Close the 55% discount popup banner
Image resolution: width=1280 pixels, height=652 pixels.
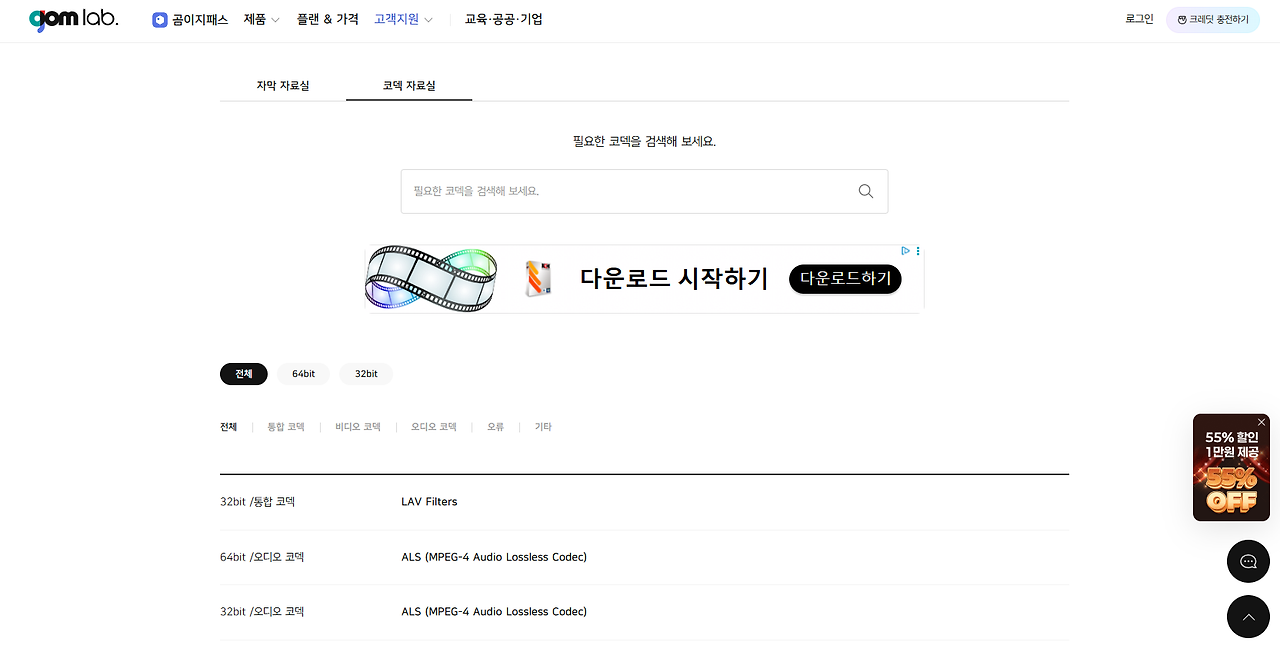point(1261,423)
